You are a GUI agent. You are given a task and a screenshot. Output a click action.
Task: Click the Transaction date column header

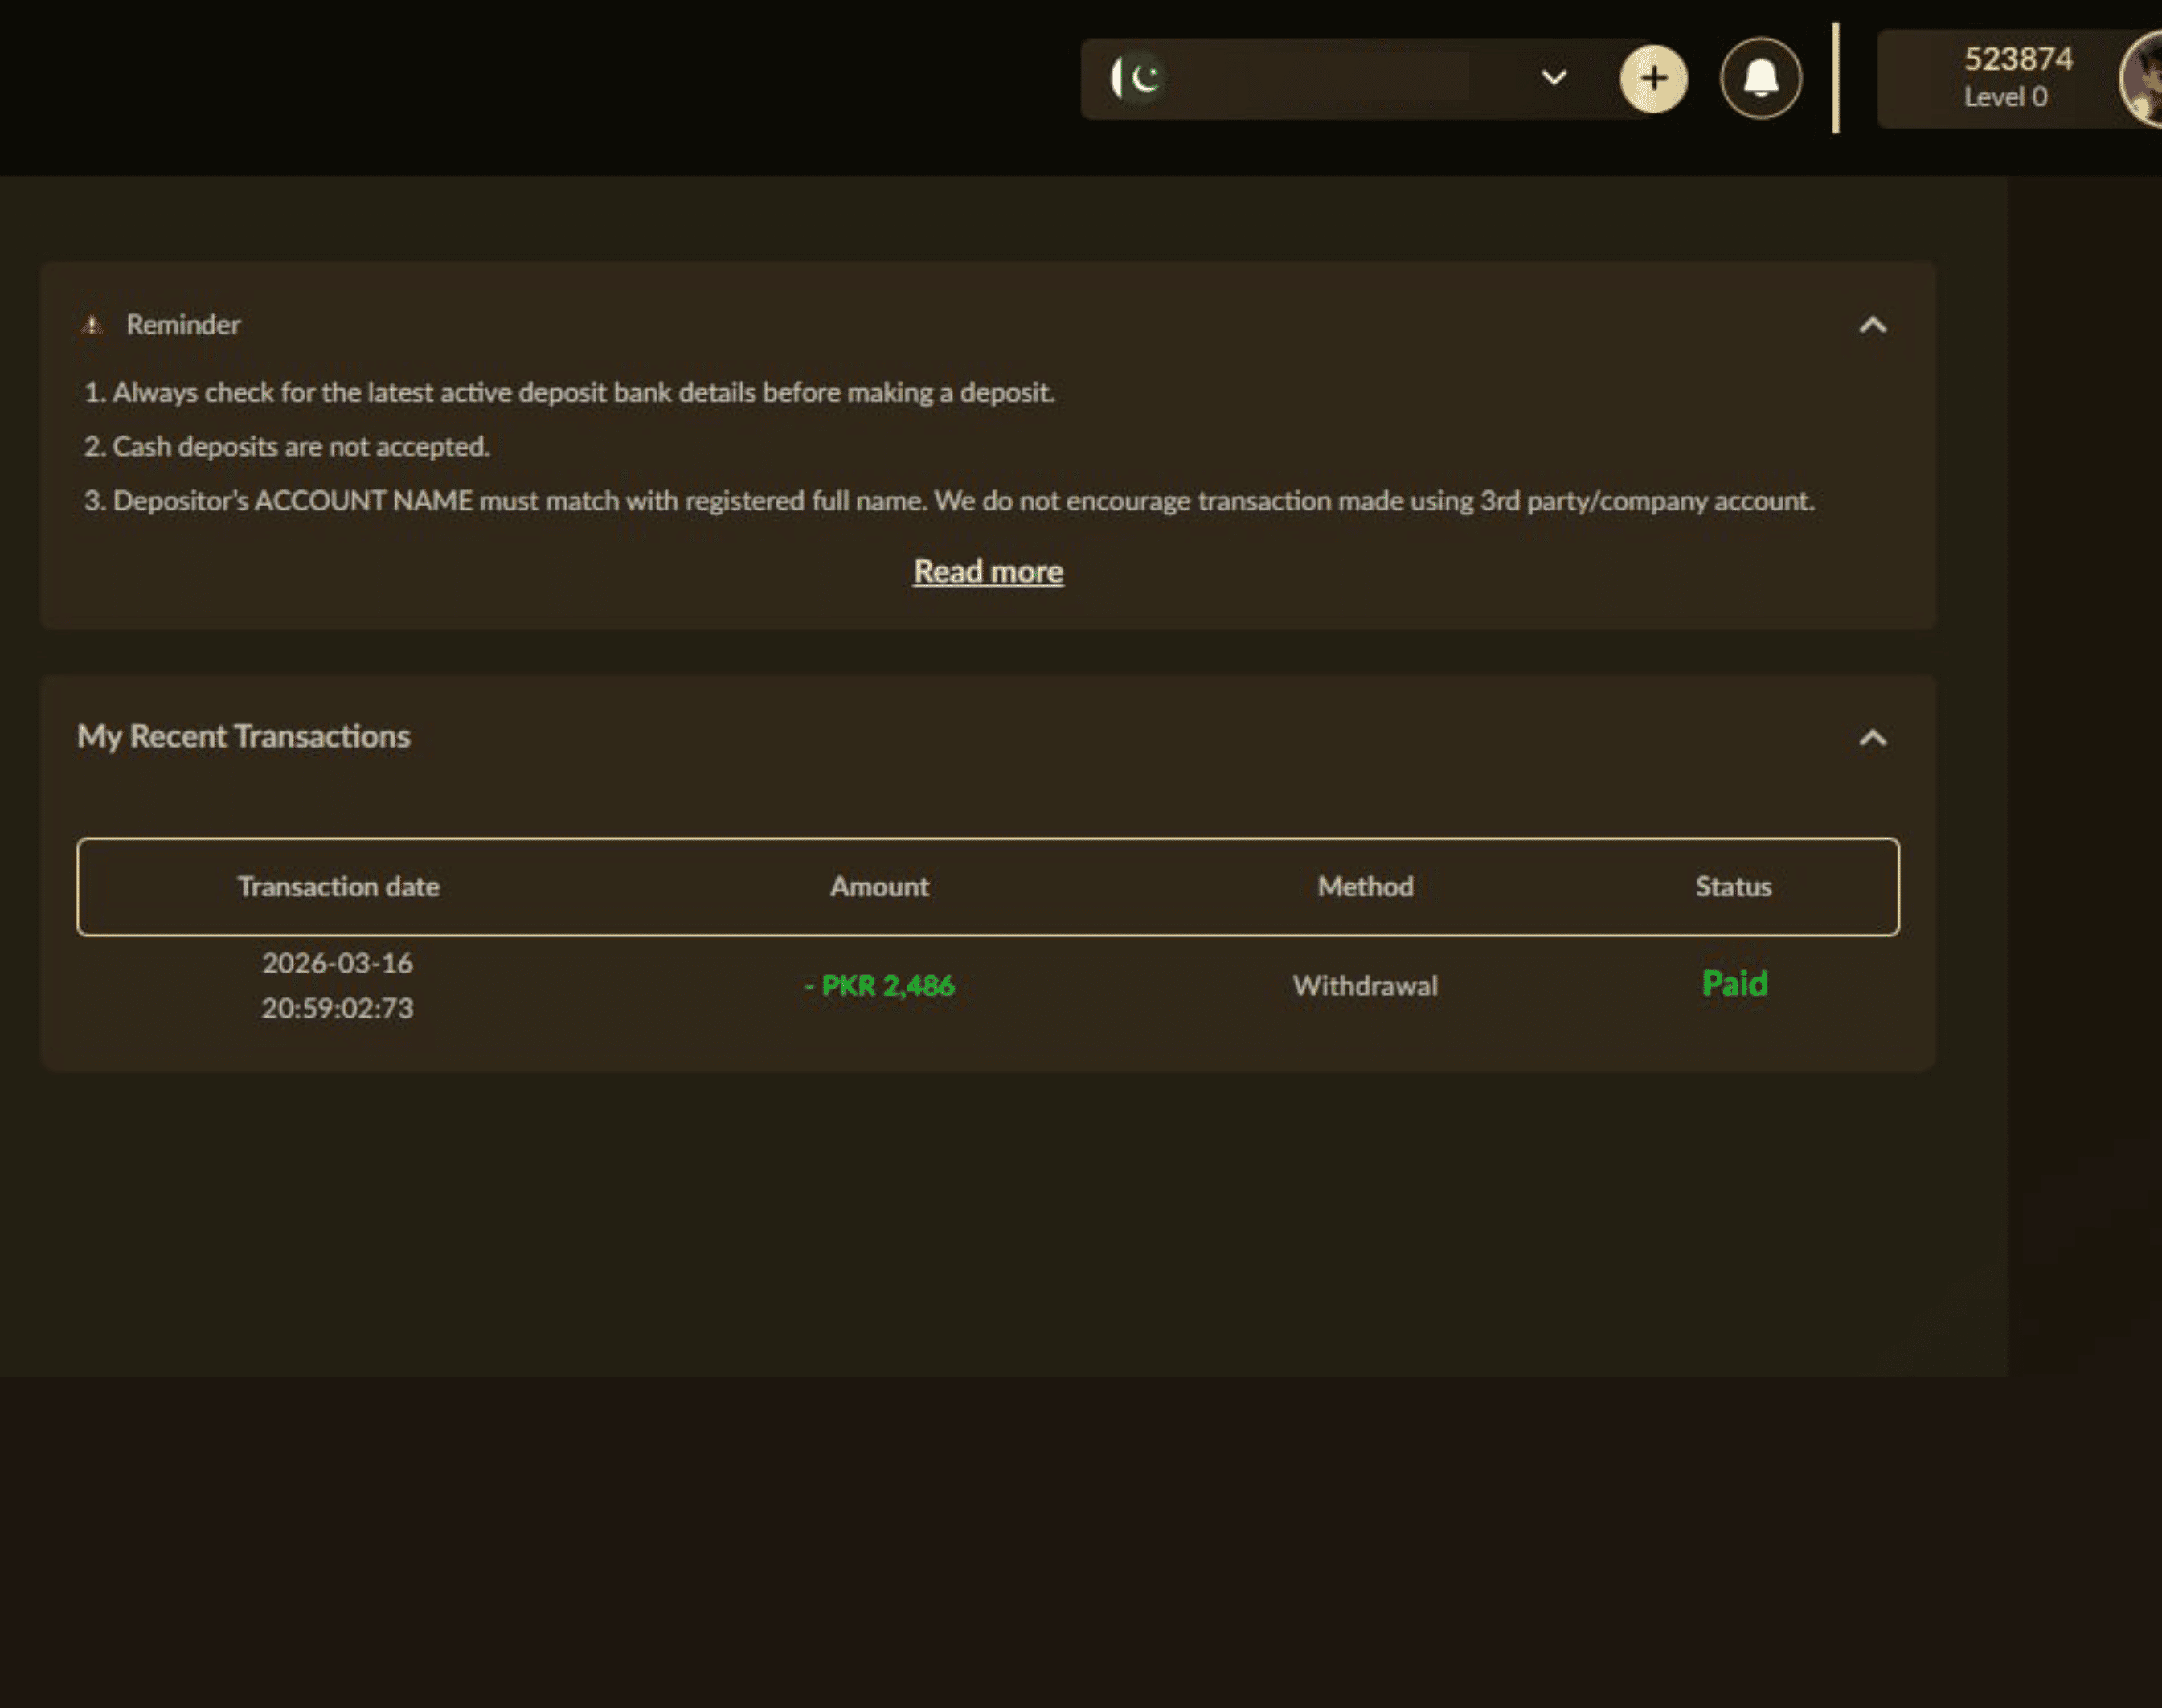(339, 886)
